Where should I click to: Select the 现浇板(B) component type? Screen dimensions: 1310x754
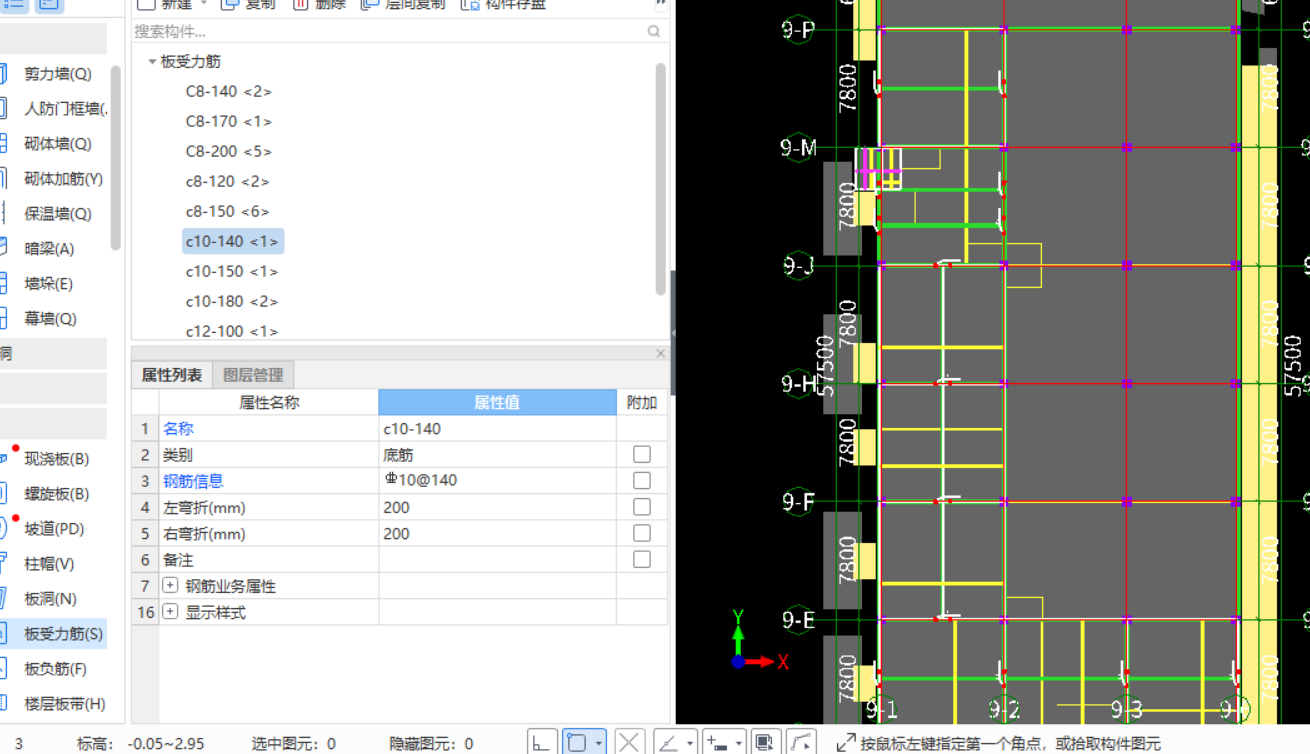coord(57,459)
